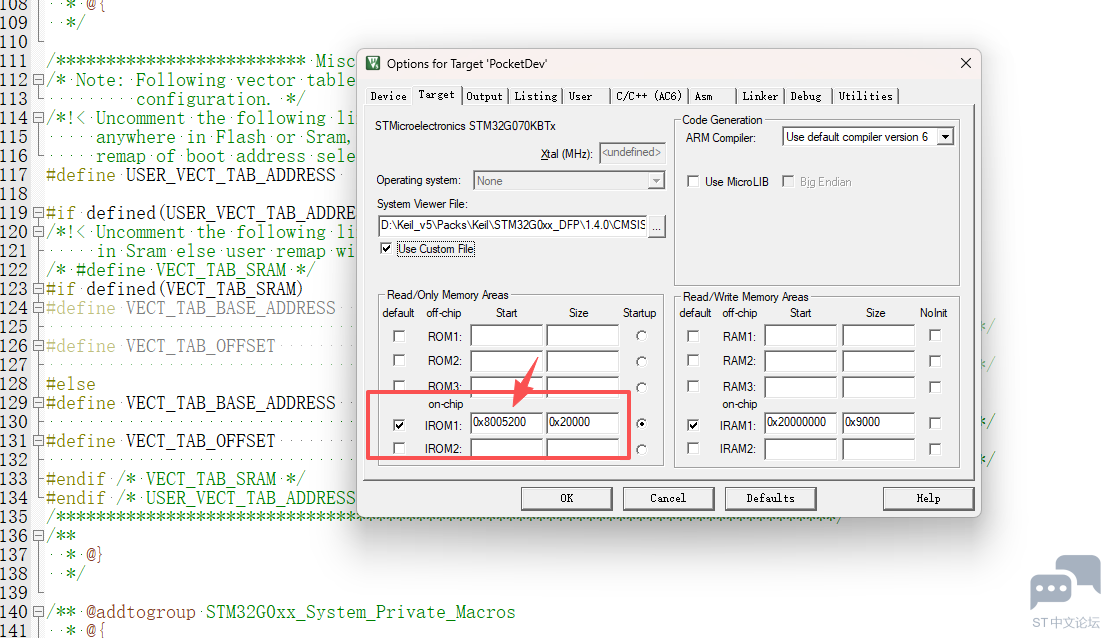Check the IROM2 default checkbox

pos(399,448)
